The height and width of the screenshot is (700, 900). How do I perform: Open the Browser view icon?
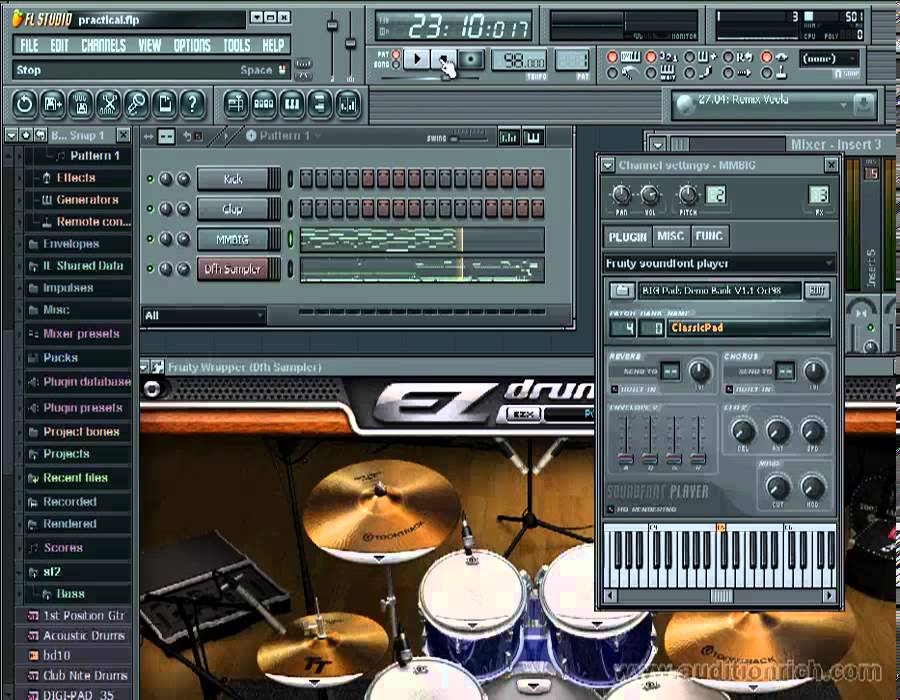coord(320,104)
